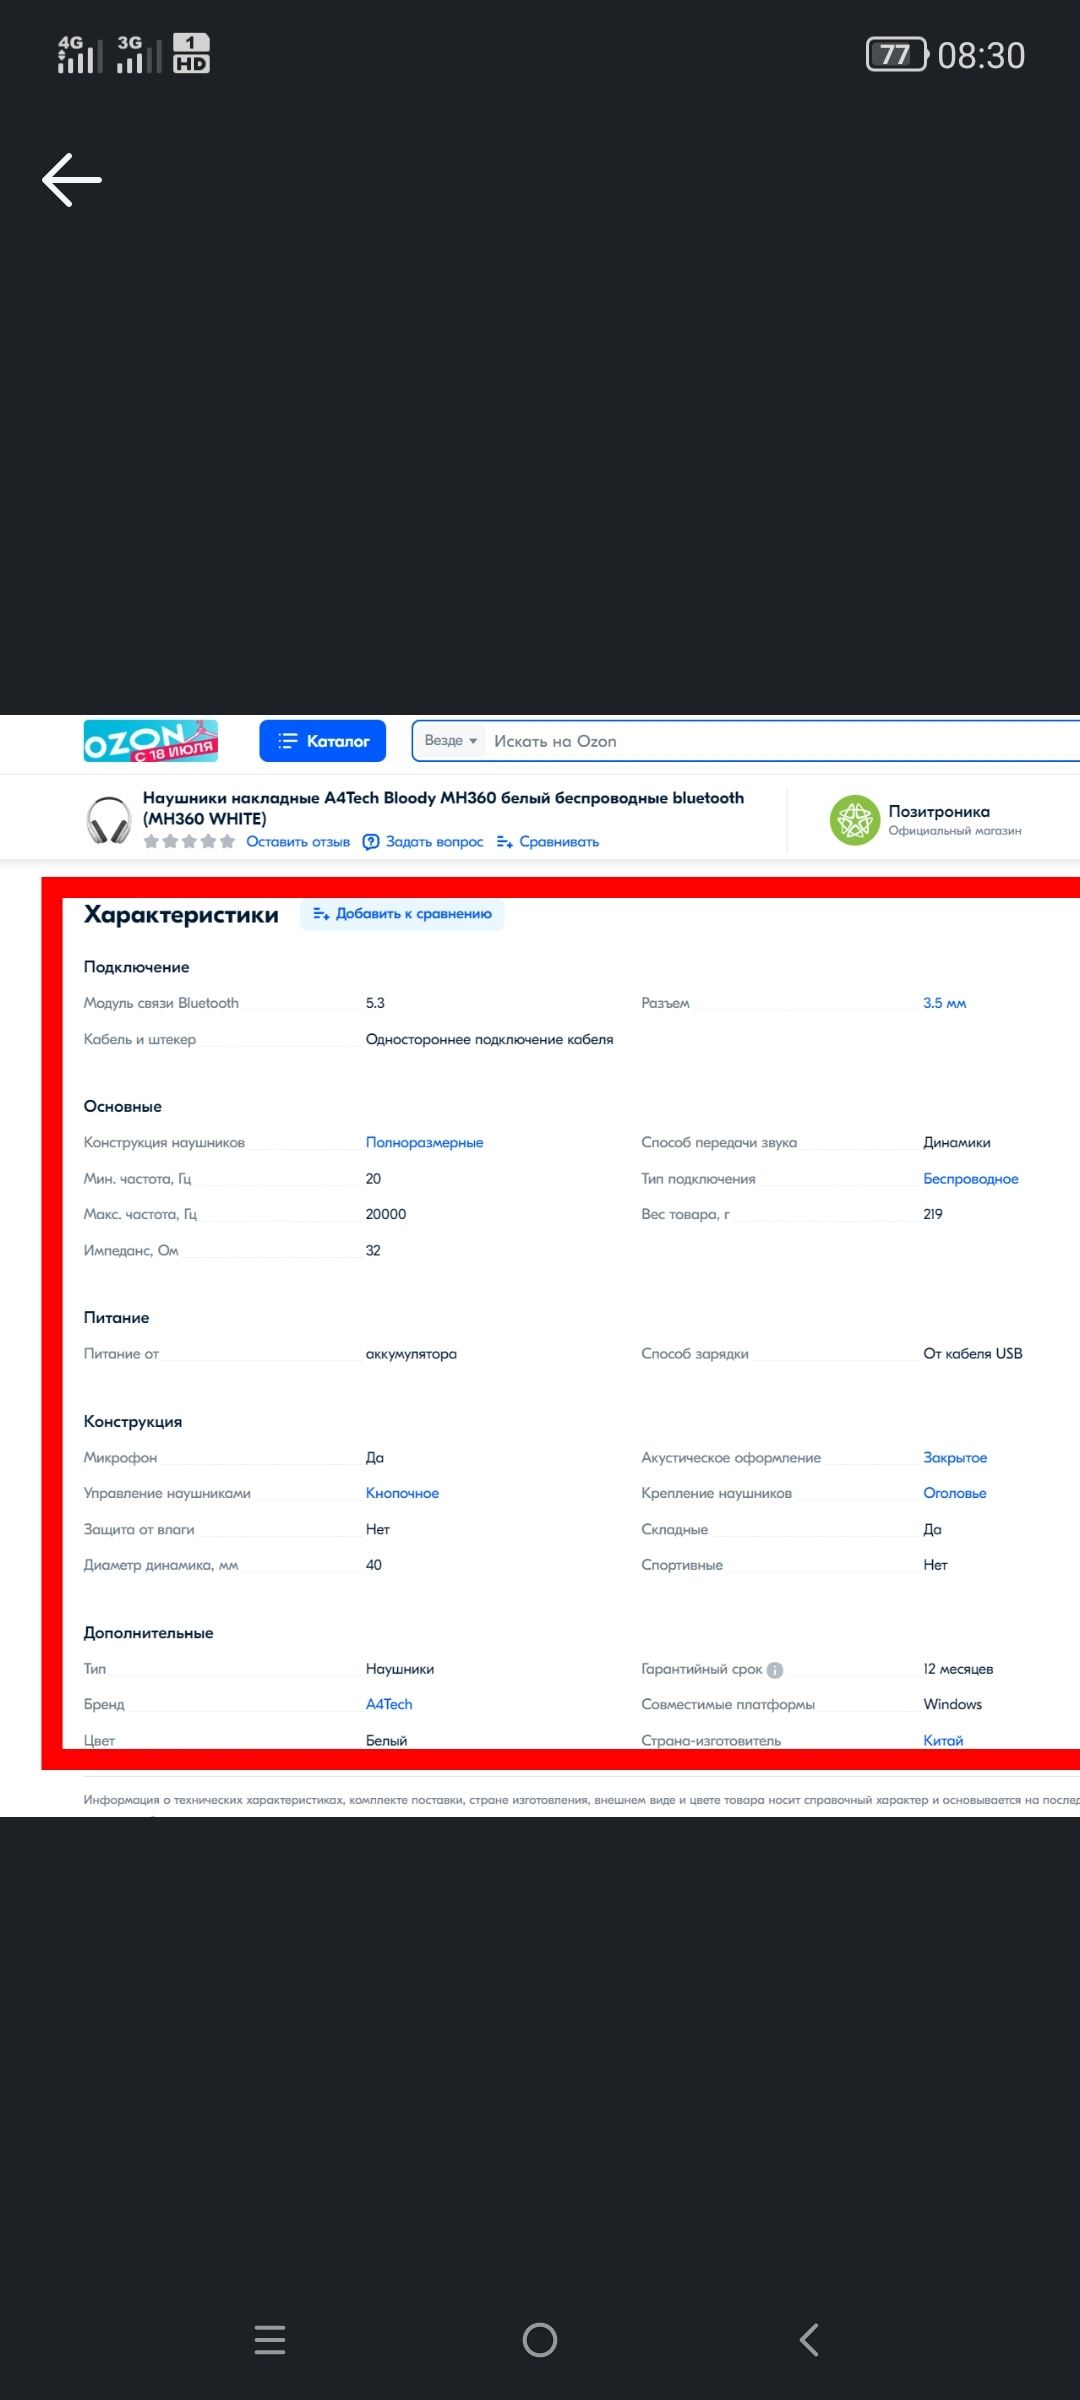This screenshot has width=1080, height=2400.
Task: Open the Ozon logo homepage
Action: 151,741
